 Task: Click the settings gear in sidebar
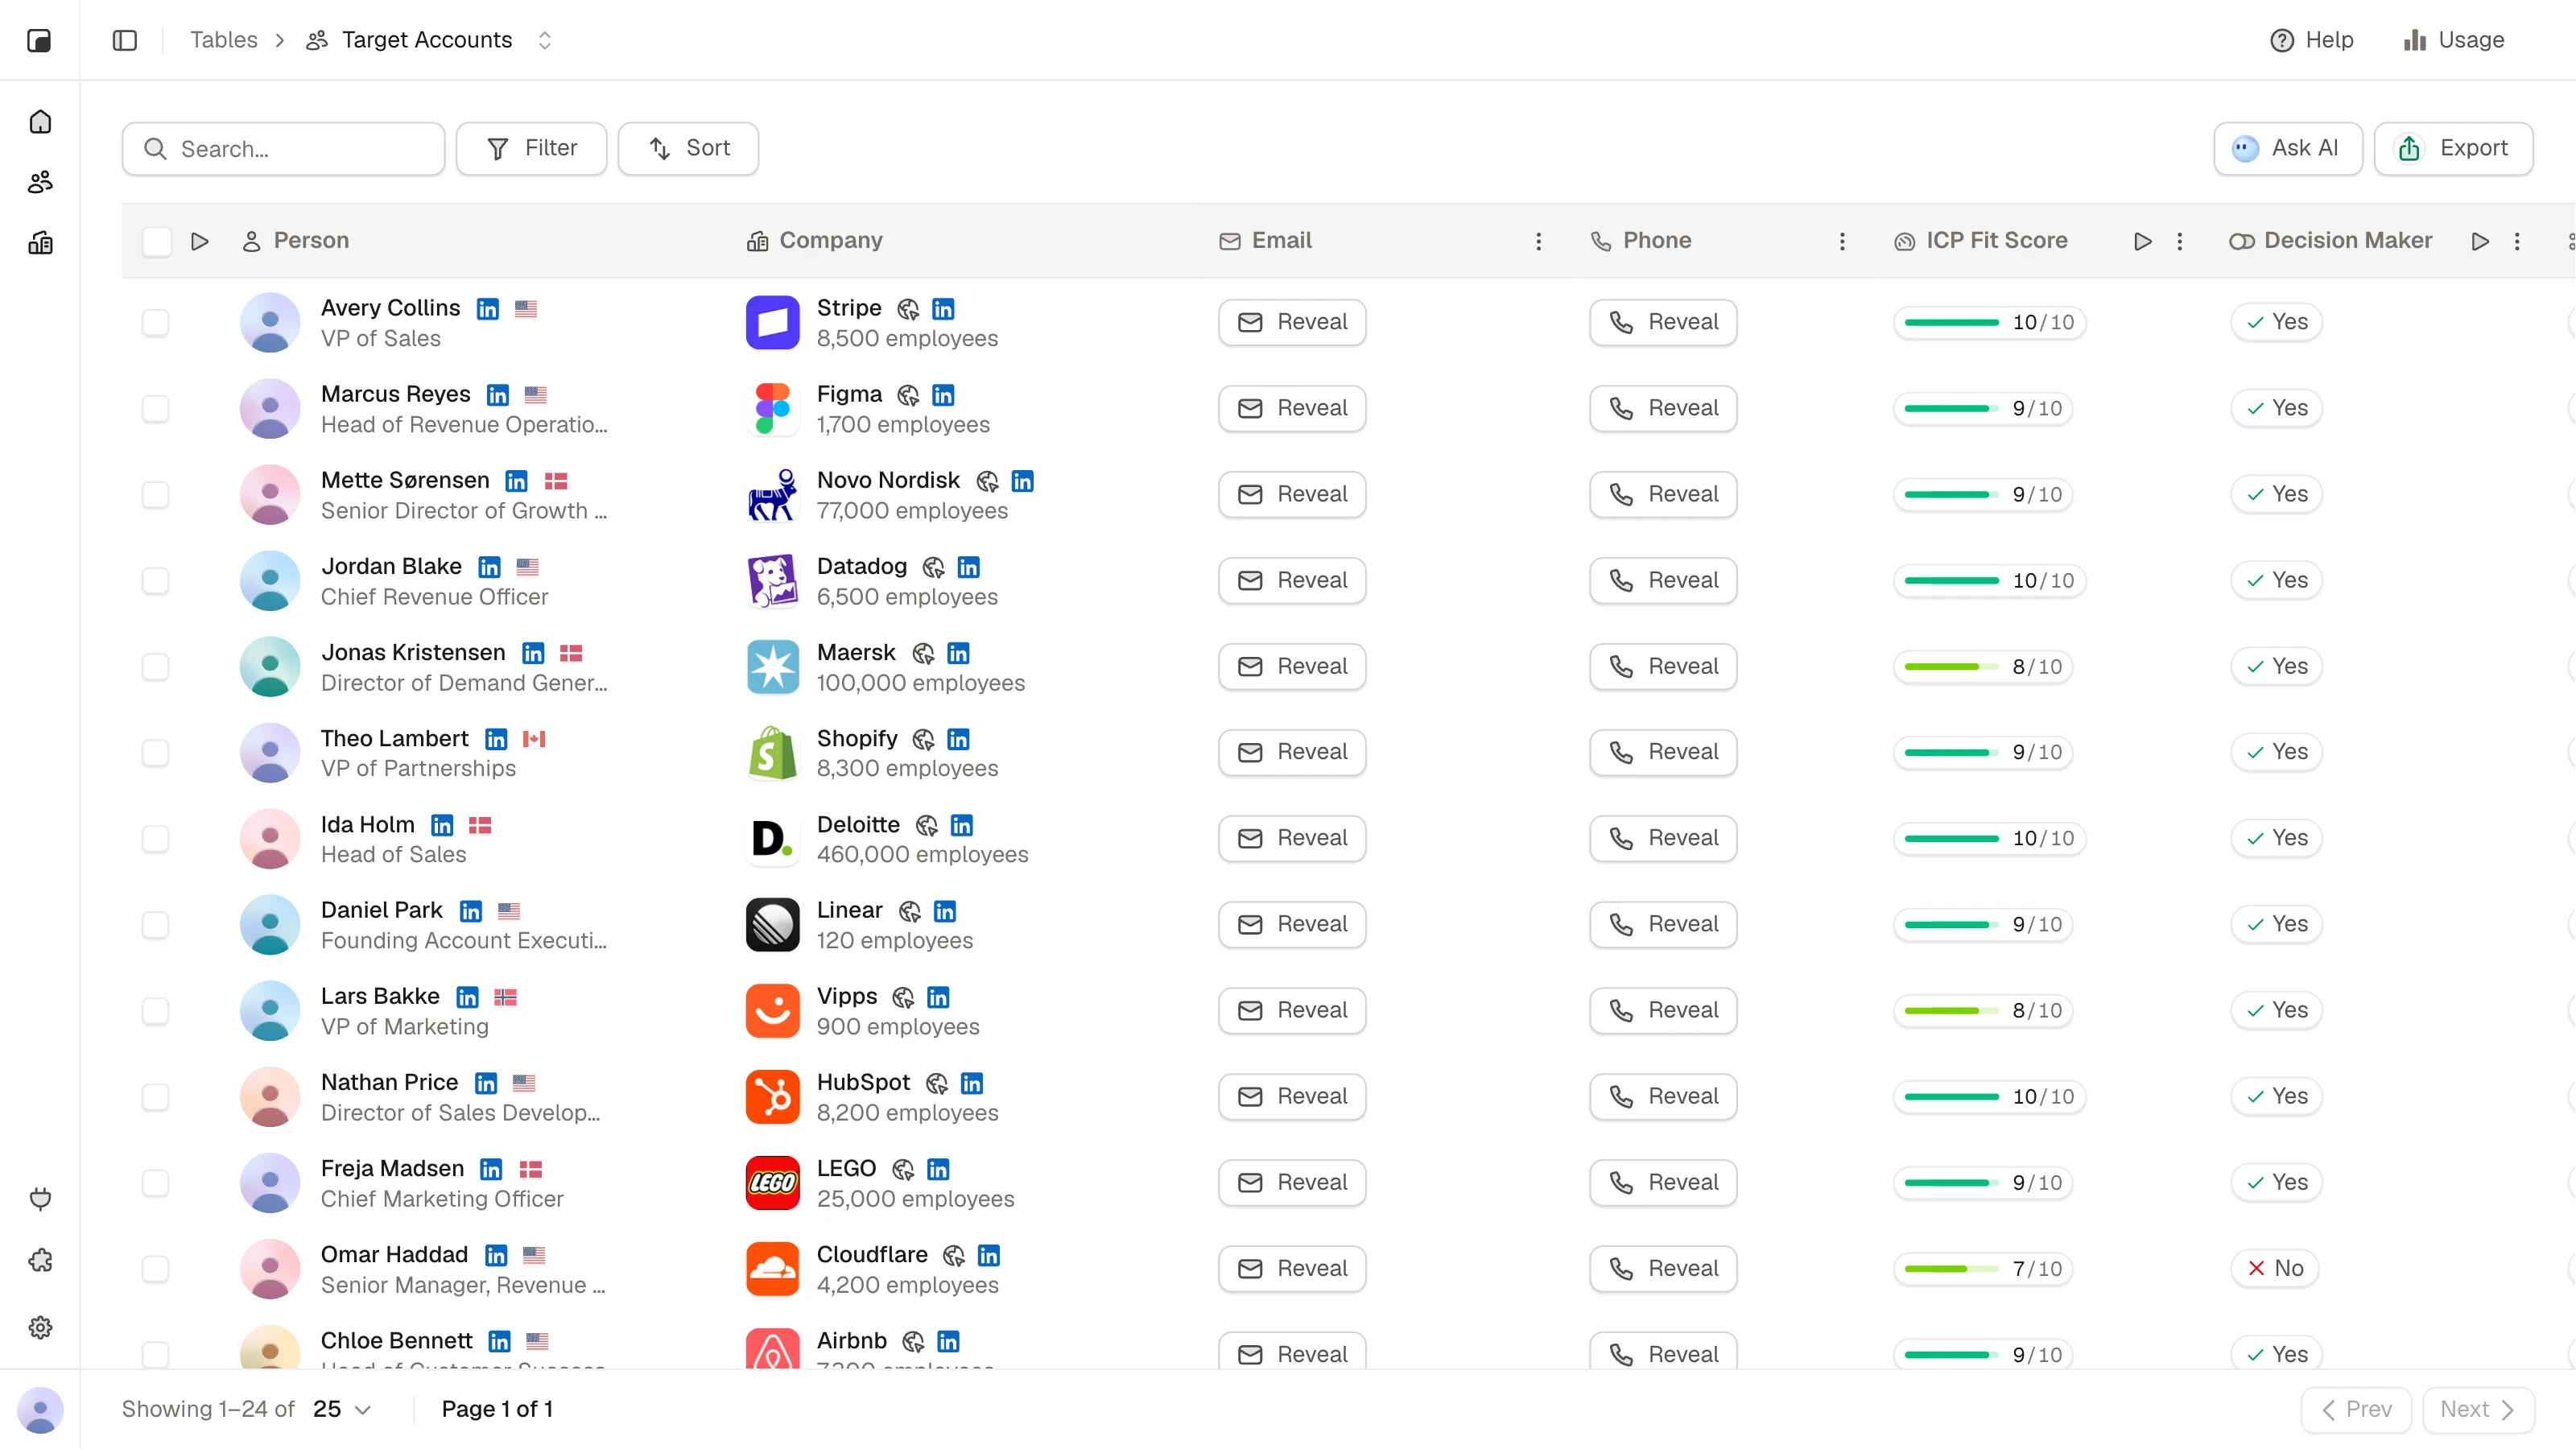40,1327
